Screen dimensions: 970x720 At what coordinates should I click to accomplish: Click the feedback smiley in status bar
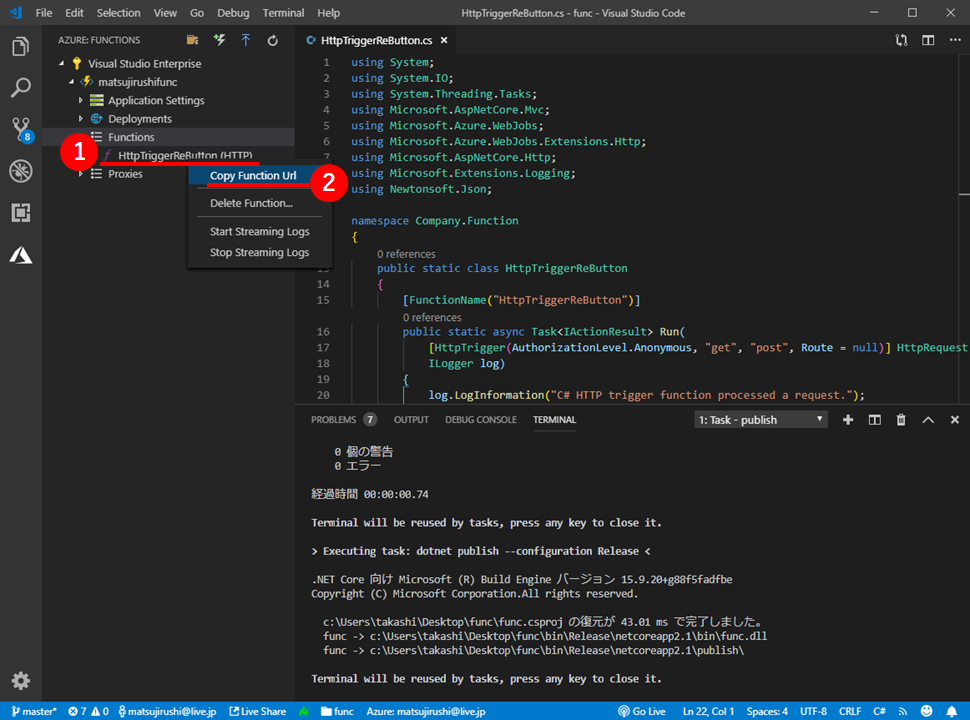click(926, 711)
